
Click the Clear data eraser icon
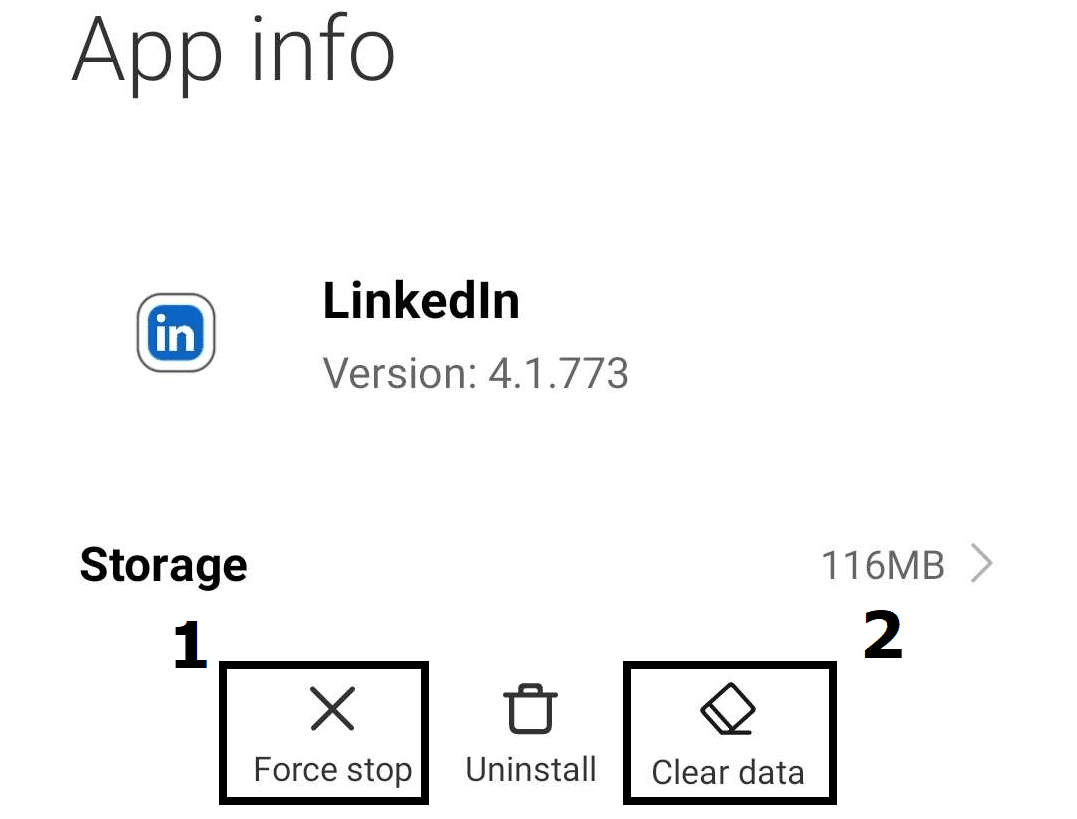pyautogui.click(x=728, y=708)
